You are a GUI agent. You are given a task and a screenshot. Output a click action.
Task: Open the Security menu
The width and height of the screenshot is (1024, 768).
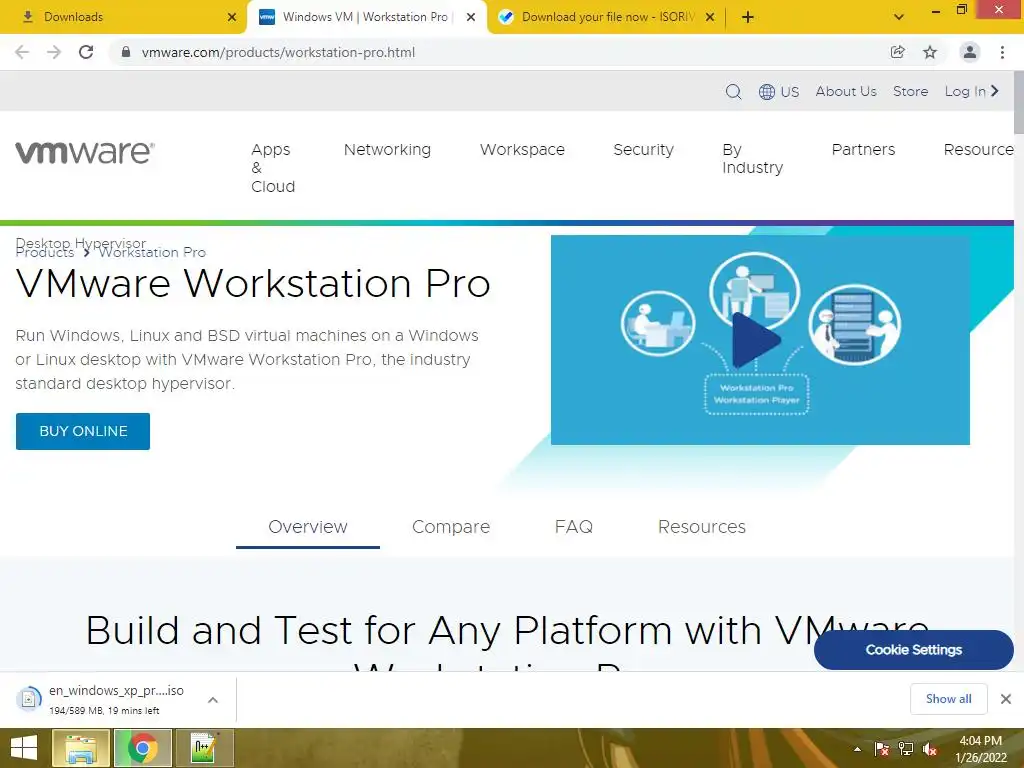tap(643, 150)
